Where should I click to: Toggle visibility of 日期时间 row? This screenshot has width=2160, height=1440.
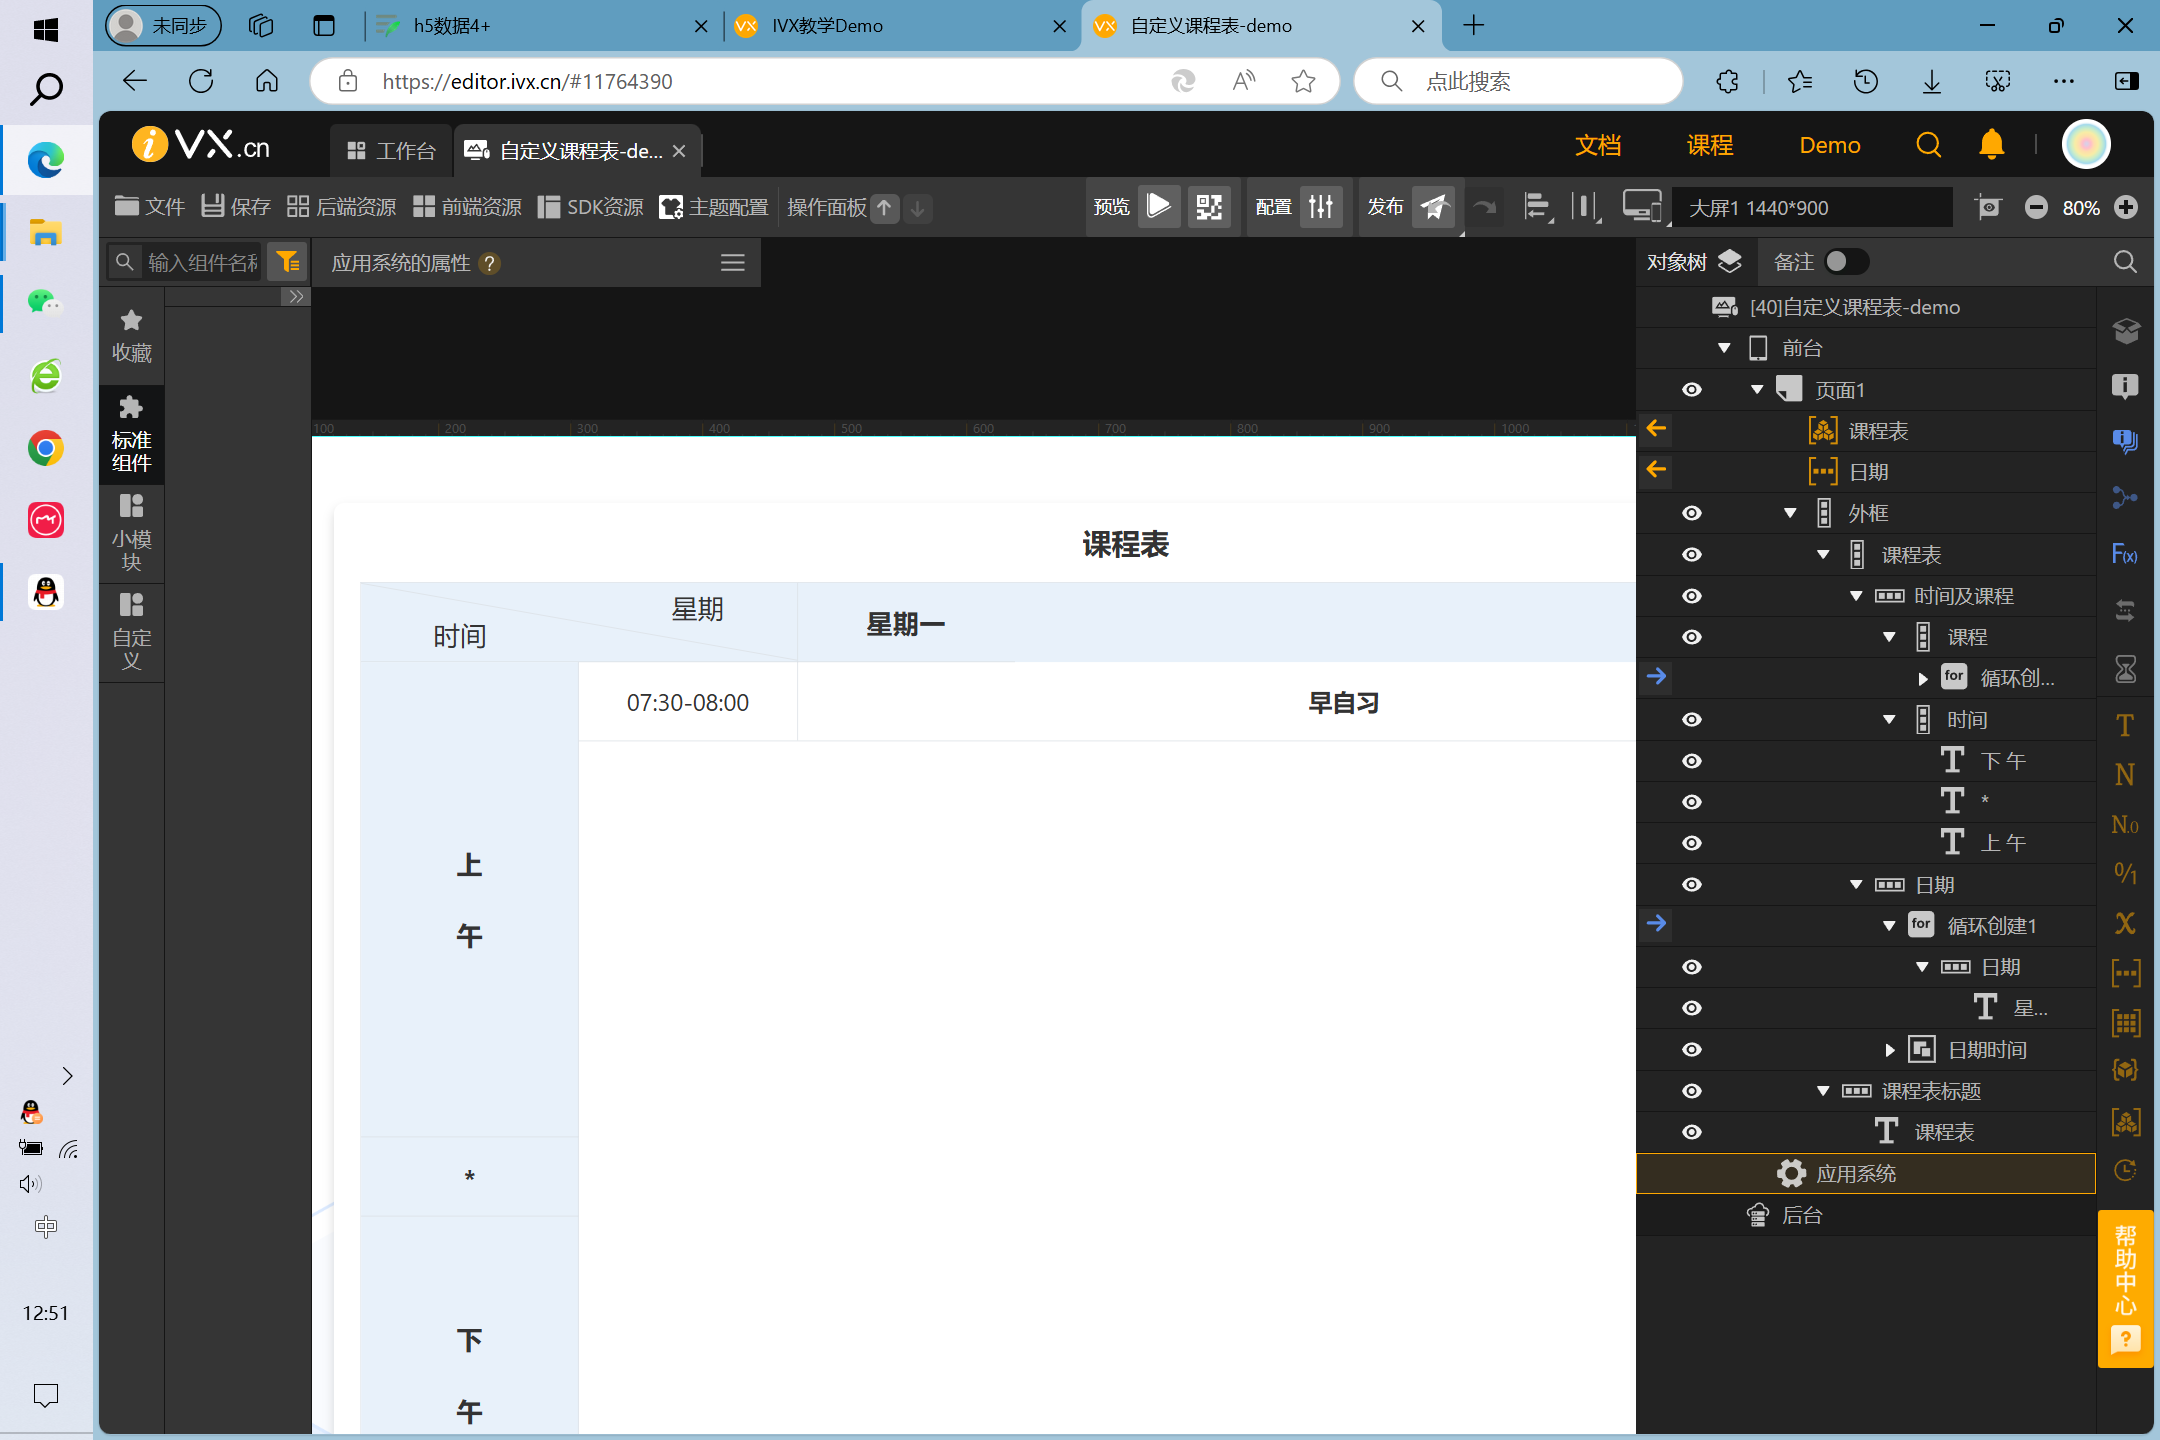pos(1692,1050)
